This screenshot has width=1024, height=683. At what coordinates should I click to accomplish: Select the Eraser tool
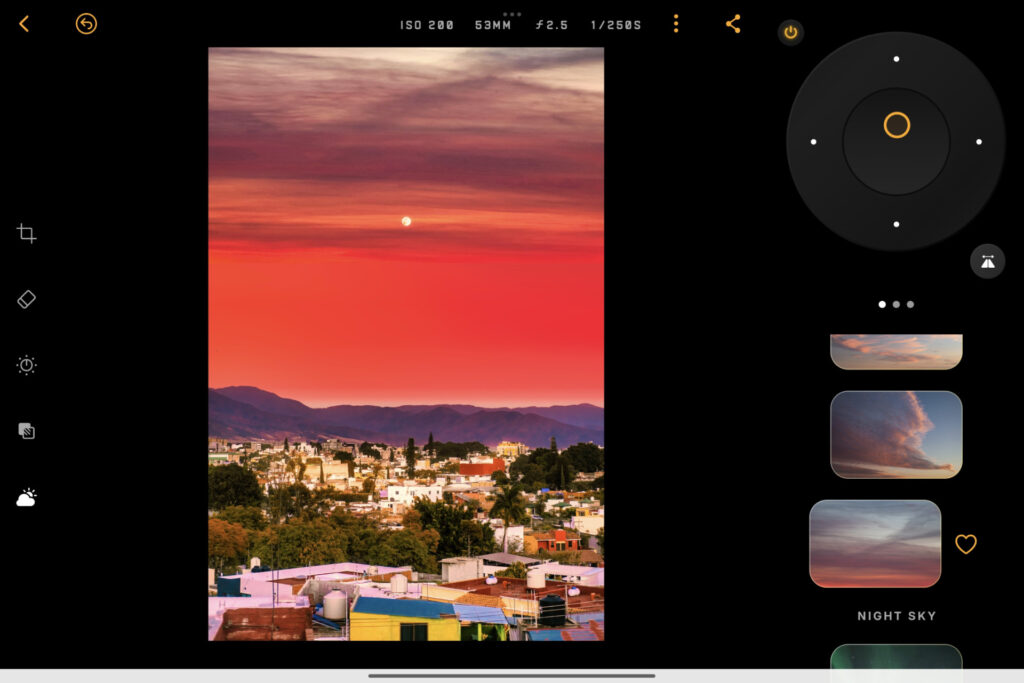(25, 299)
